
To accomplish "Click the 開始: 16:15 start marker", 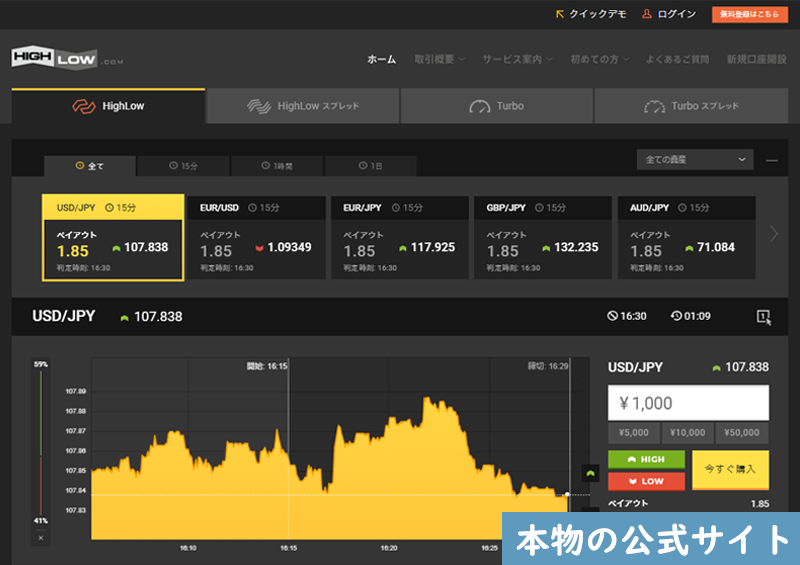I will click(x=267, y=366).
